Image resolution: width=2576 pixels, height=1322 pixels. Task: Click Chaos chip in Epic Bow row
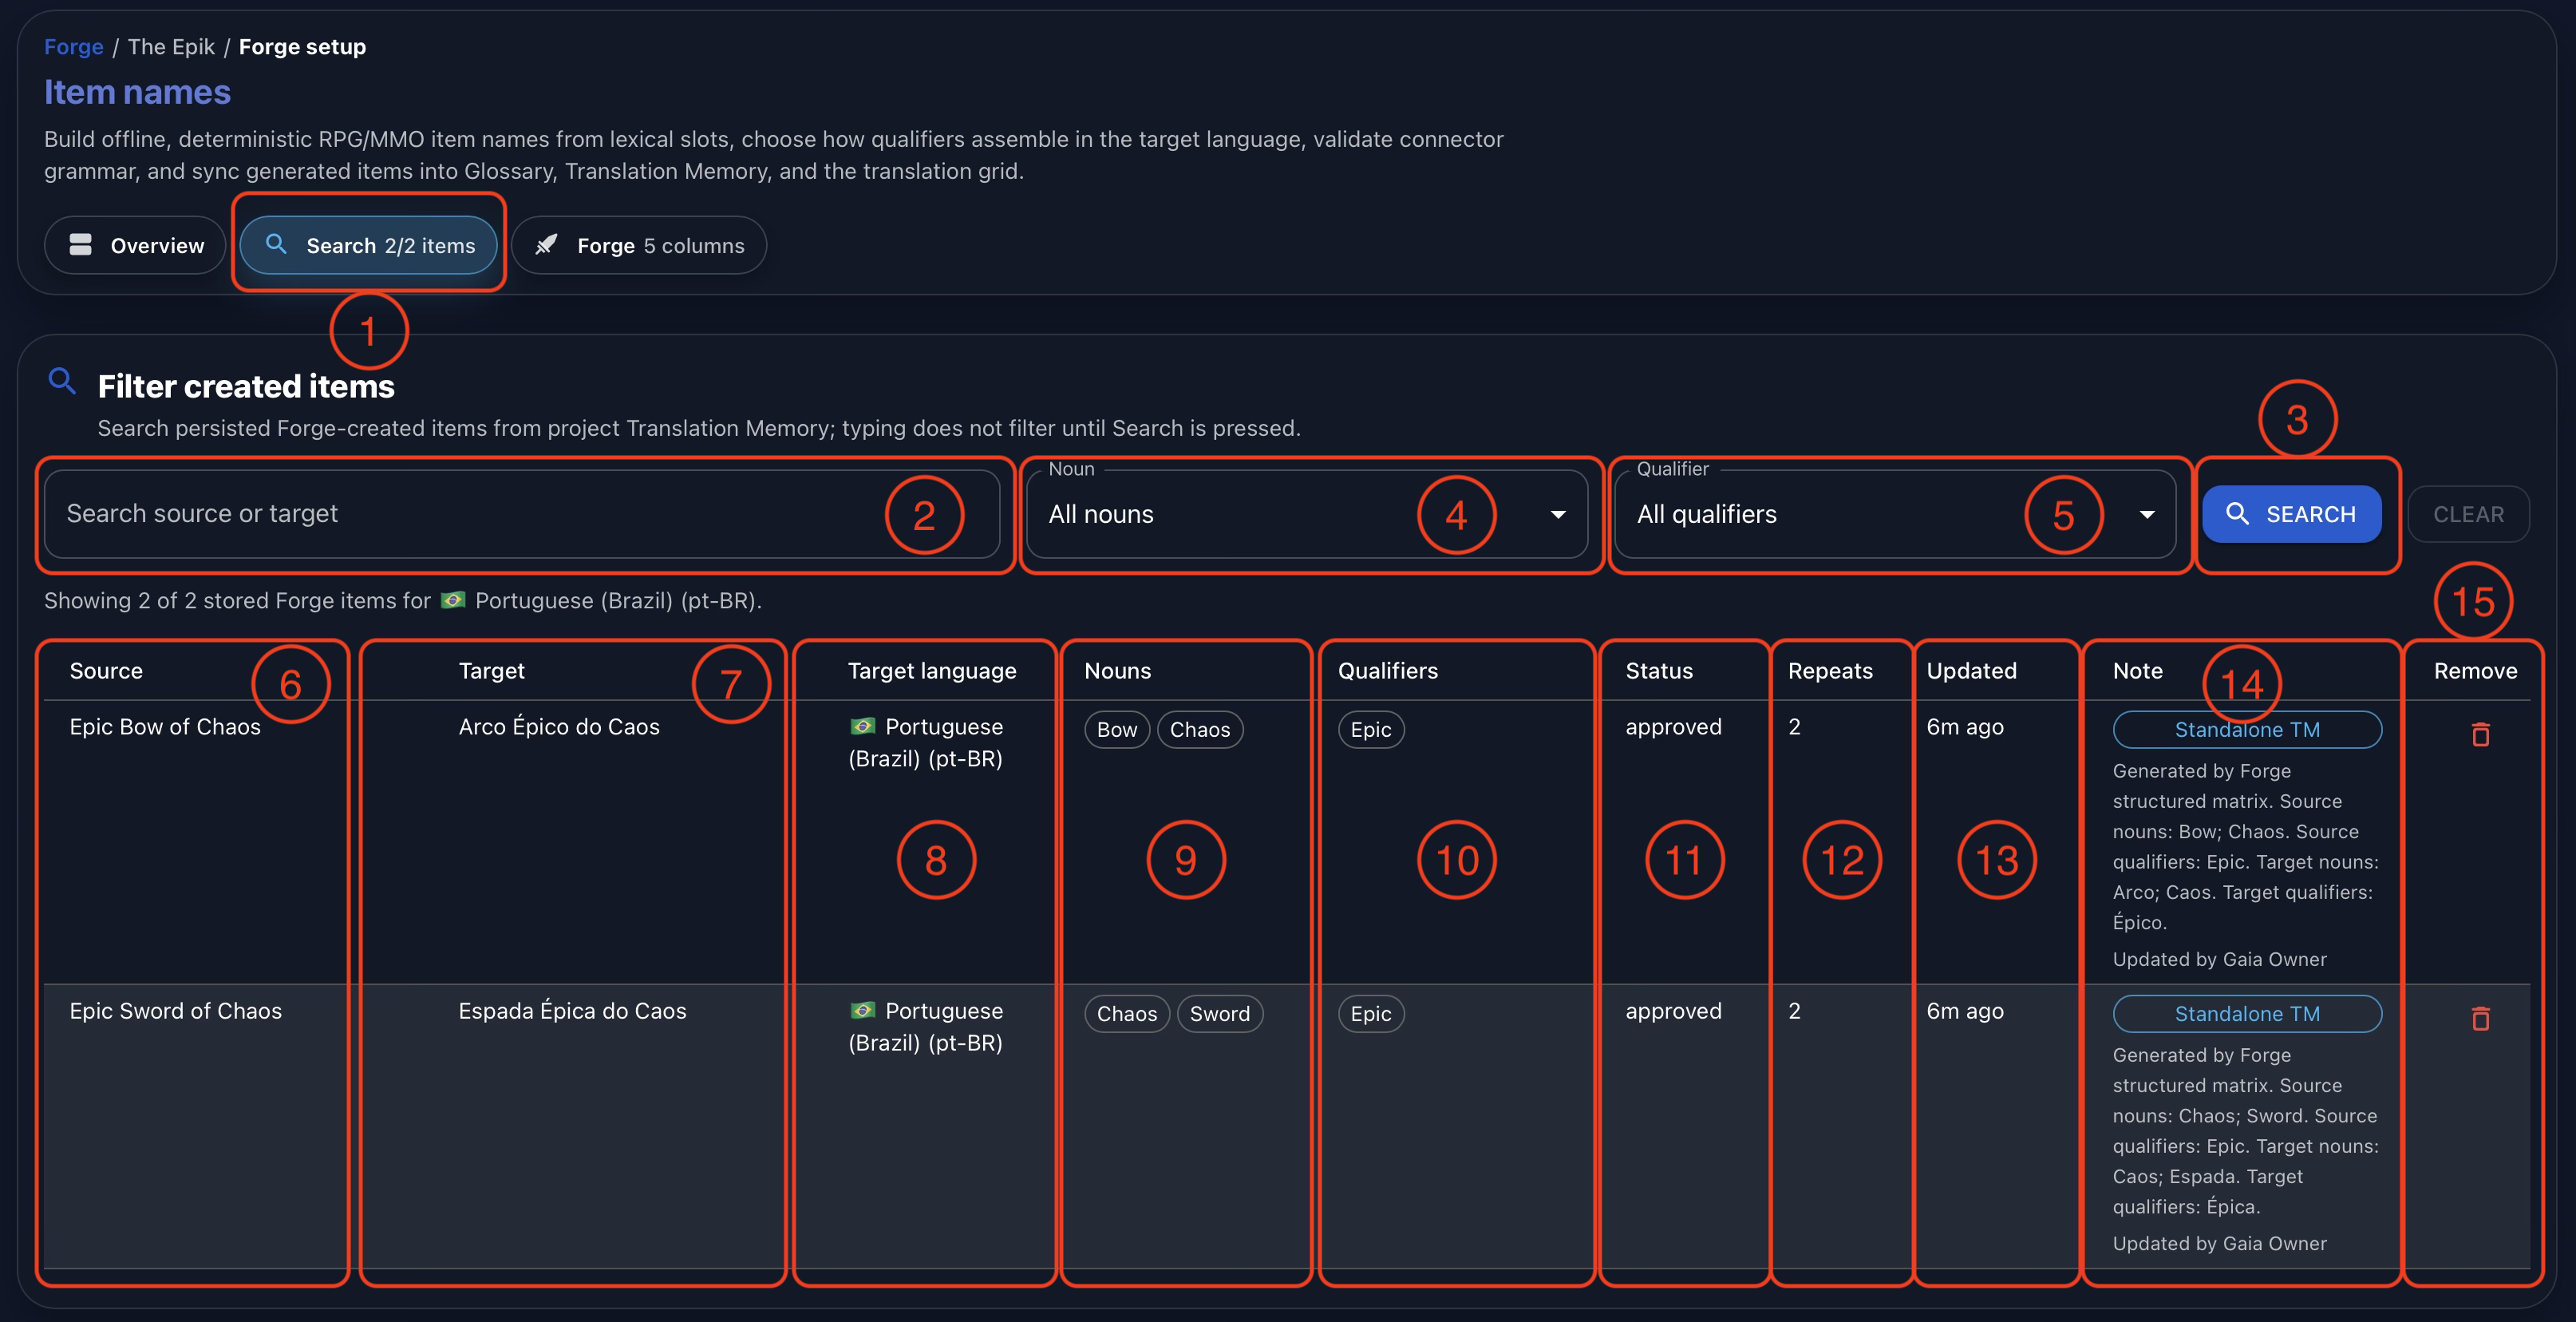click(x=1200, y=729)
